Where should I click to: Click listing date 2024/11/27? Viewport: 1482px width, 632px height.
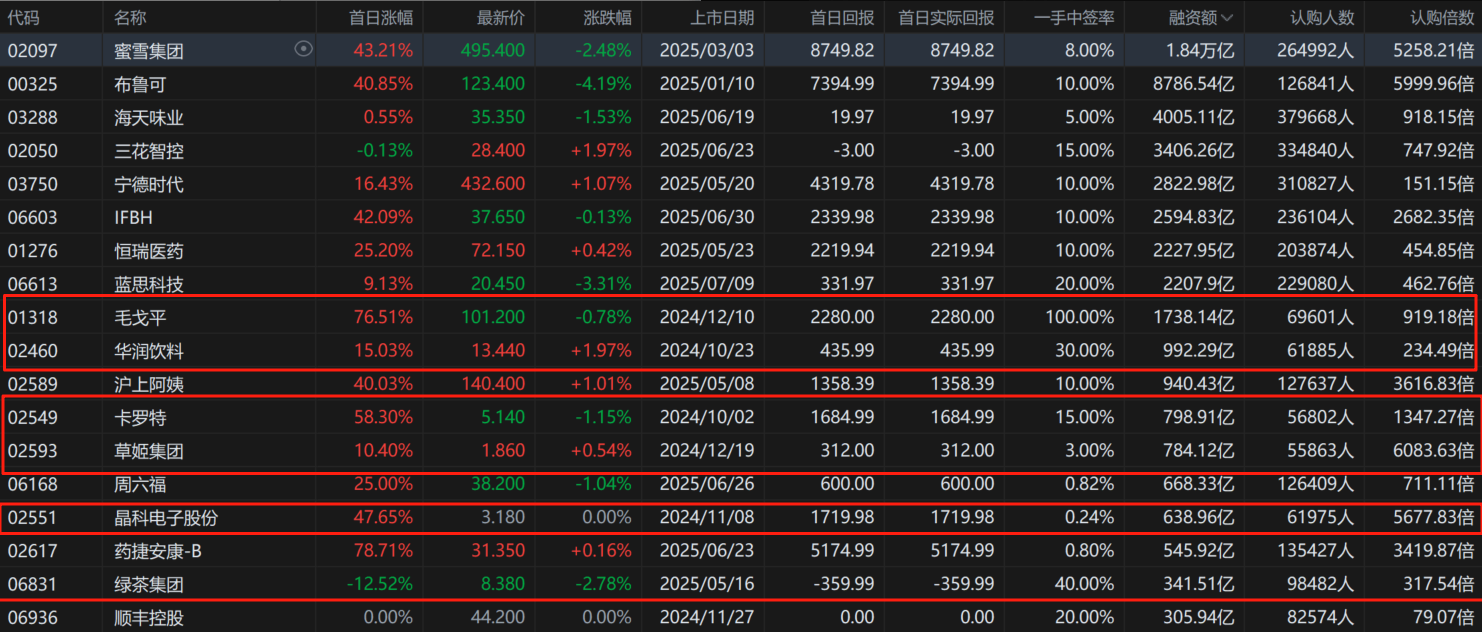coord(707,618)
